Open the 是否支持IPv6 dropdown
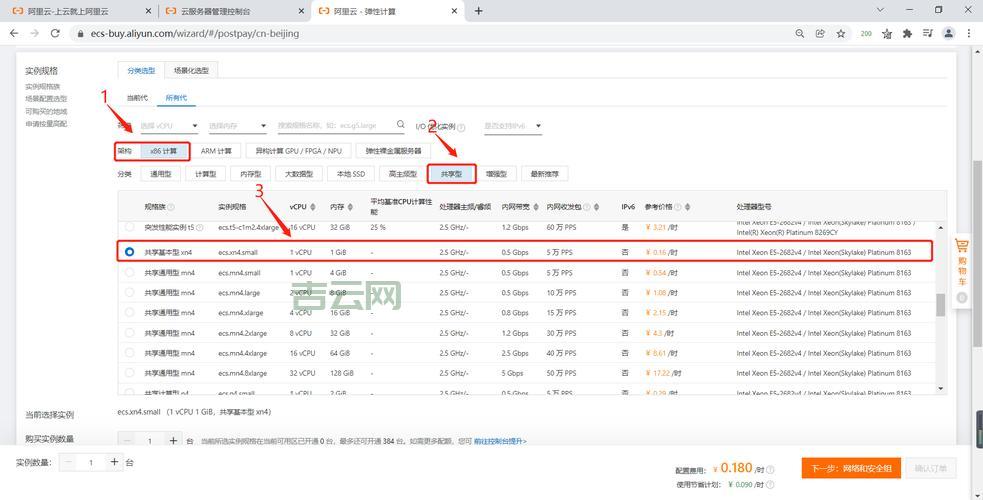 [x=512, y=126]
